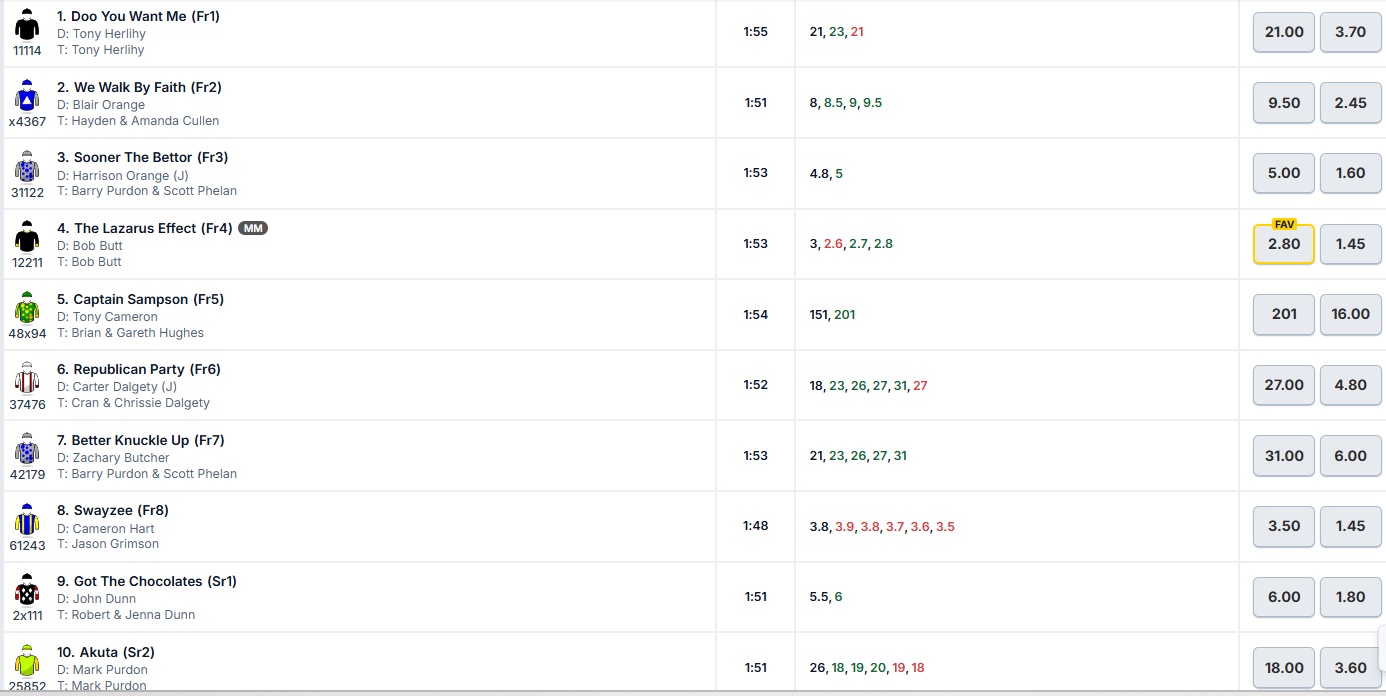Click We Walk By Faith blue silks icon

(27, 97)
